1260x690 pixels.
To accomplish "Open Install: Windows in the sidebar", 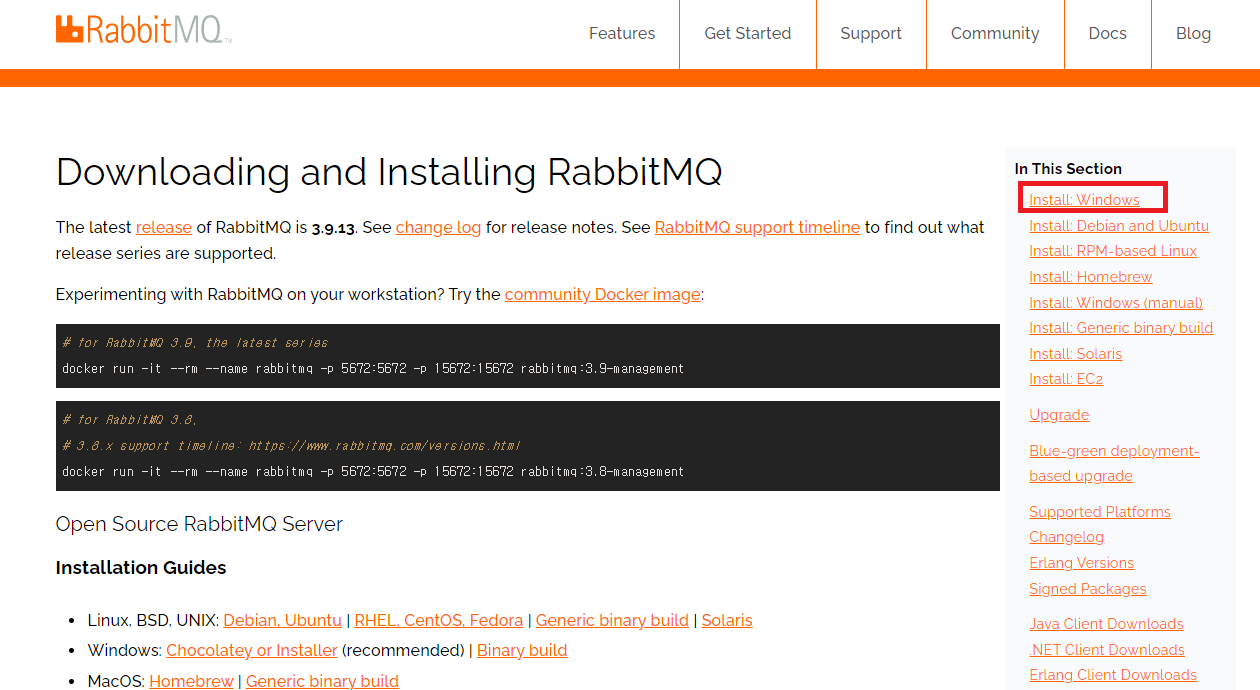I will tap(1084, 200).
